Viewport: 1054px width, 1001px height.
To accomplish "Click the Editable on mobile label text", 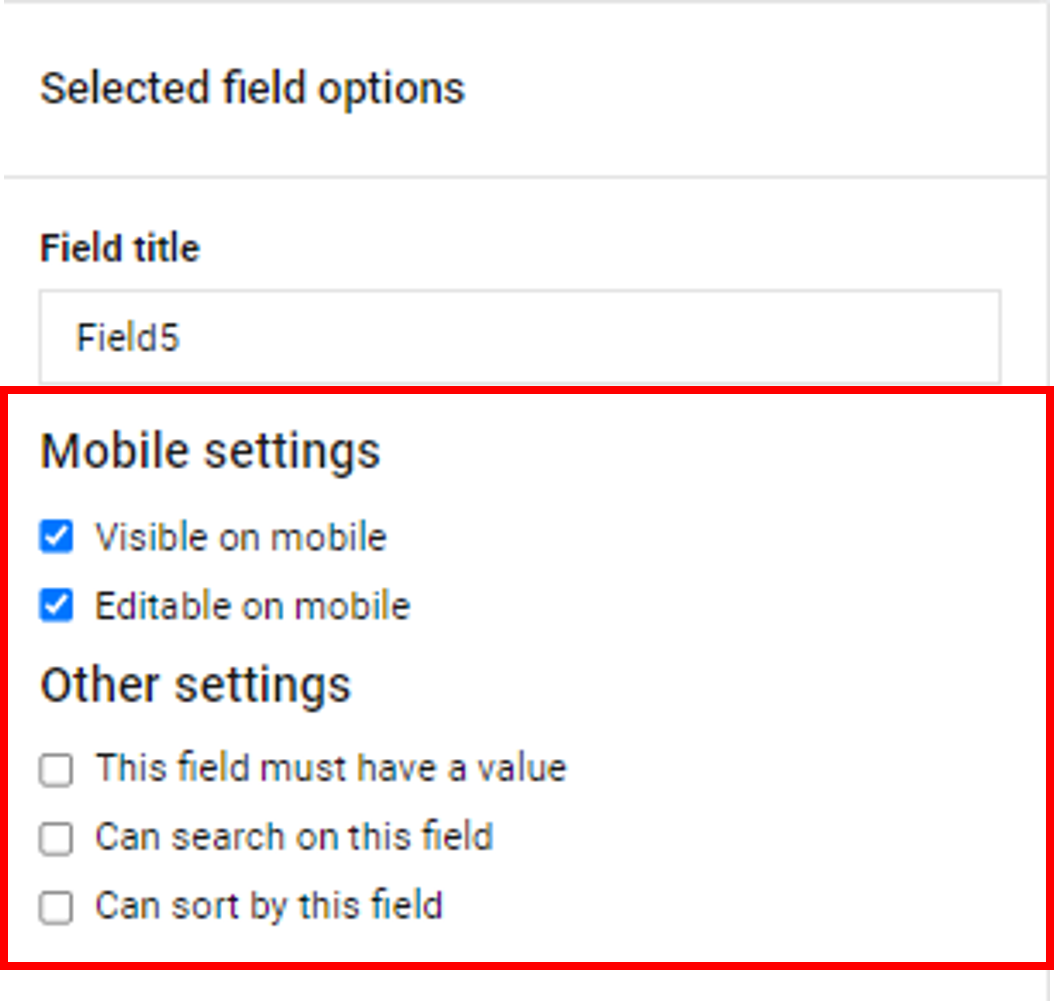I will pos(252,606).
